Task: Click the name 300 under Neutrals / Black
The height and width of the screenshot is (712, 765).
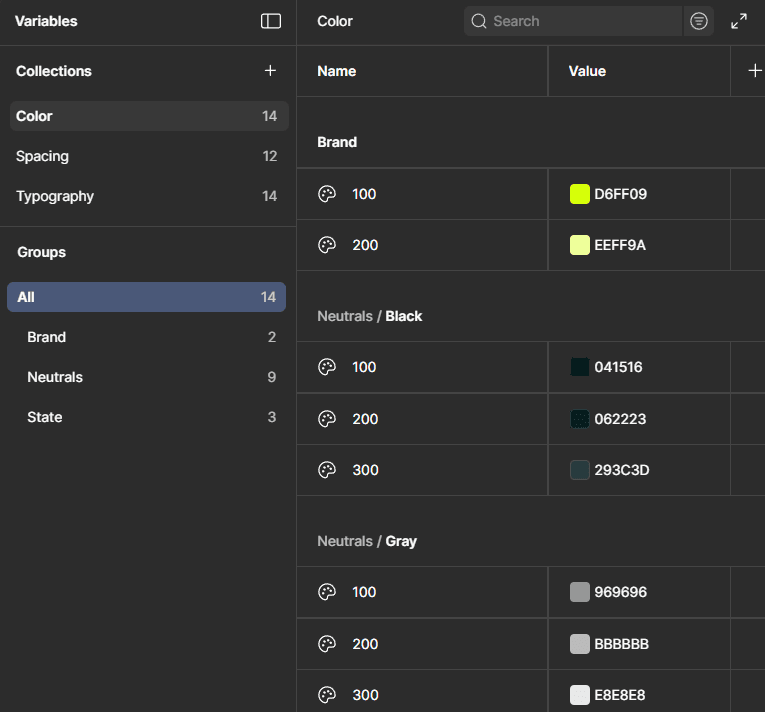Action: coord(365,470)
